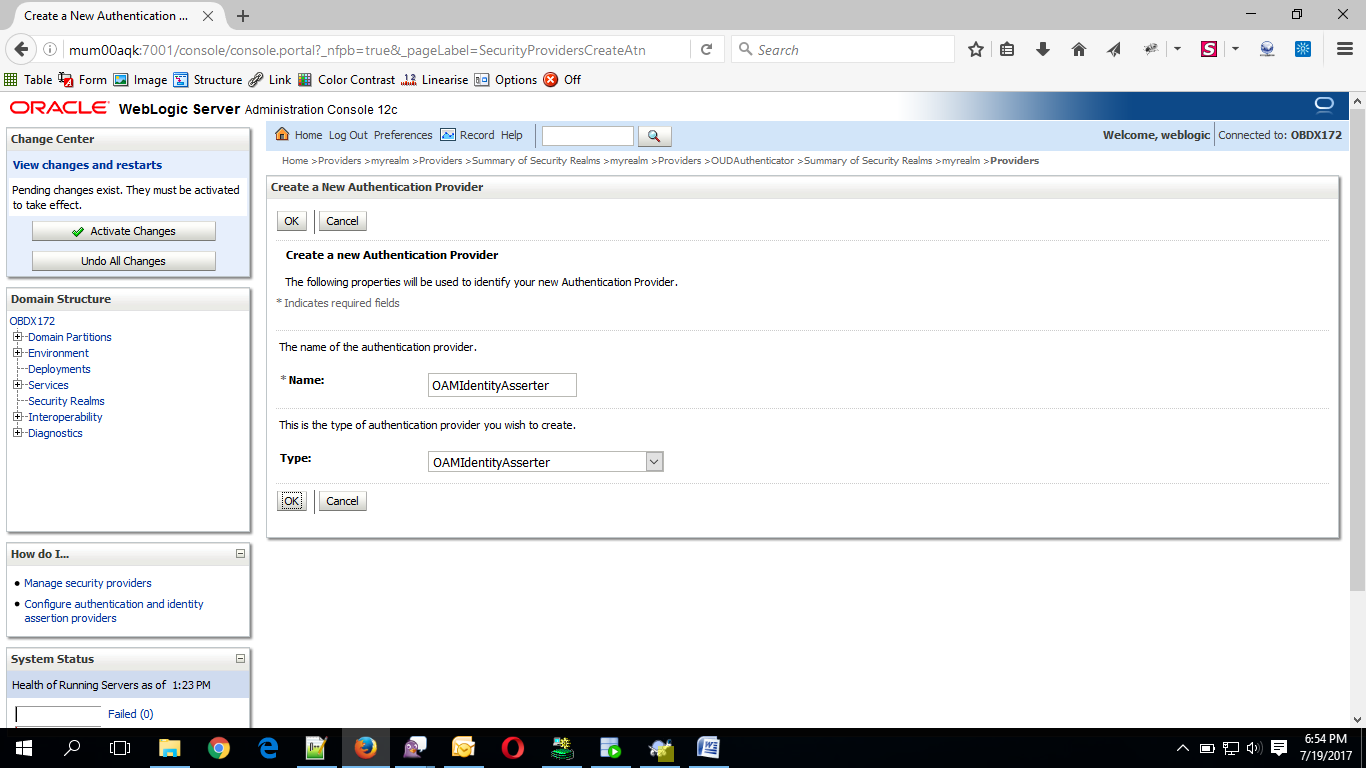Click the OUDAuthenticator breadcrumb link
This screenshot has width=1366, height=768.
752,160
